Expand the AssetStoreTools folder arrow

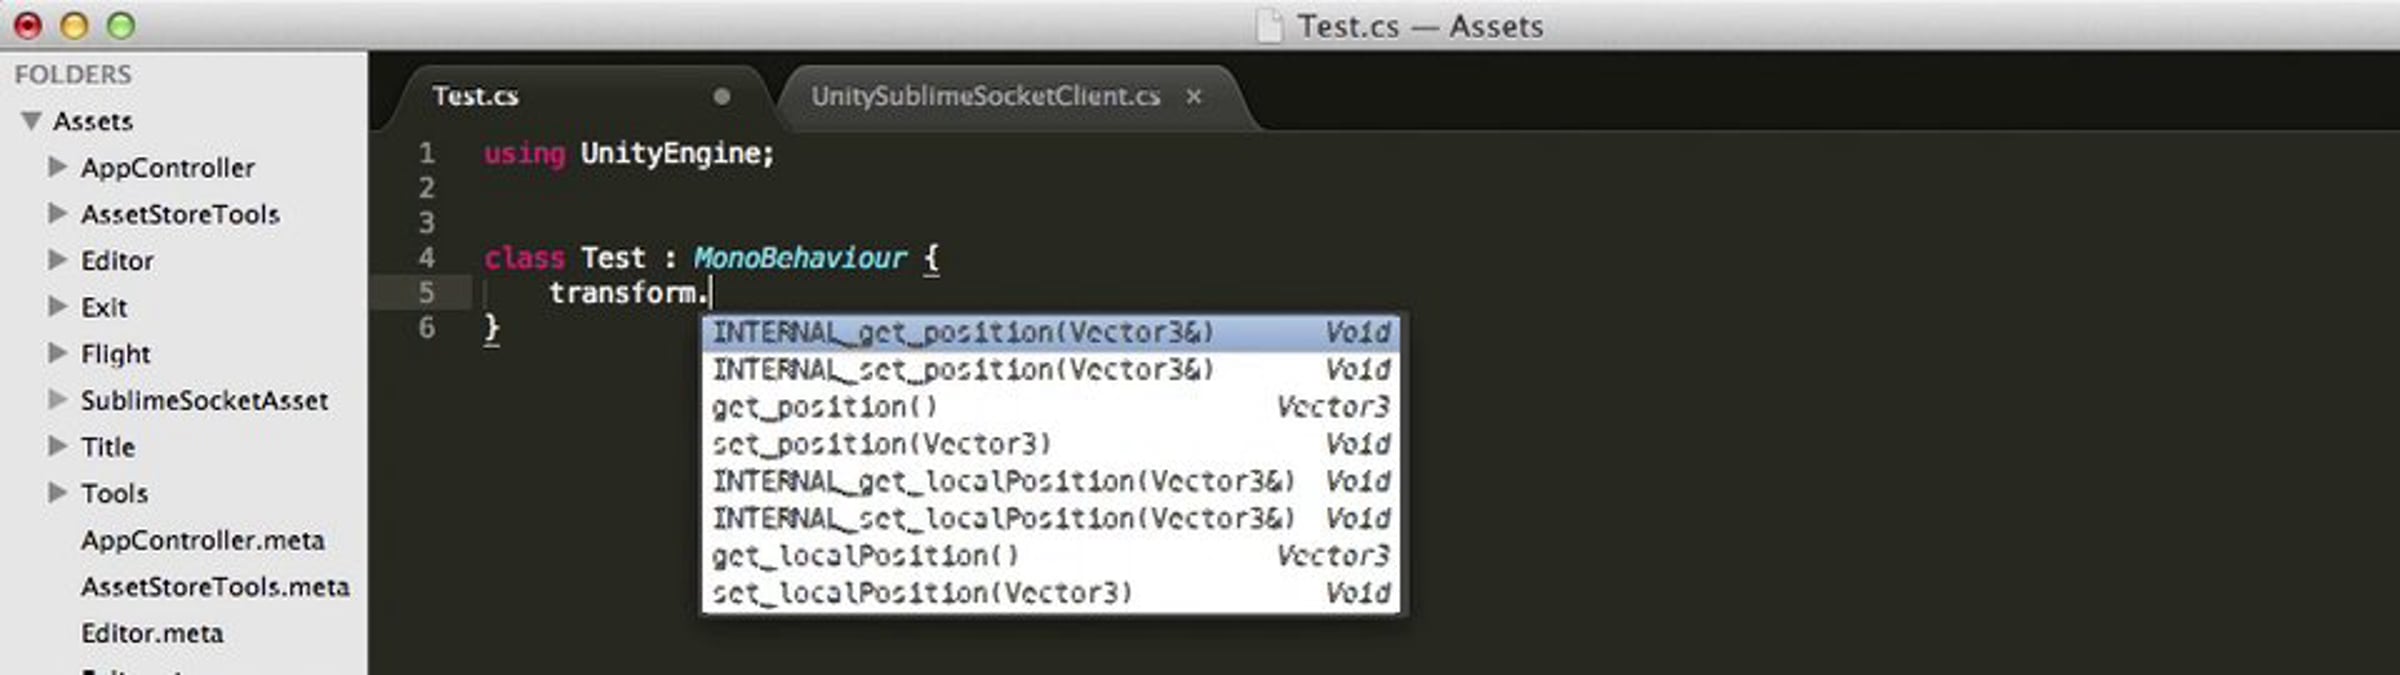58,213
